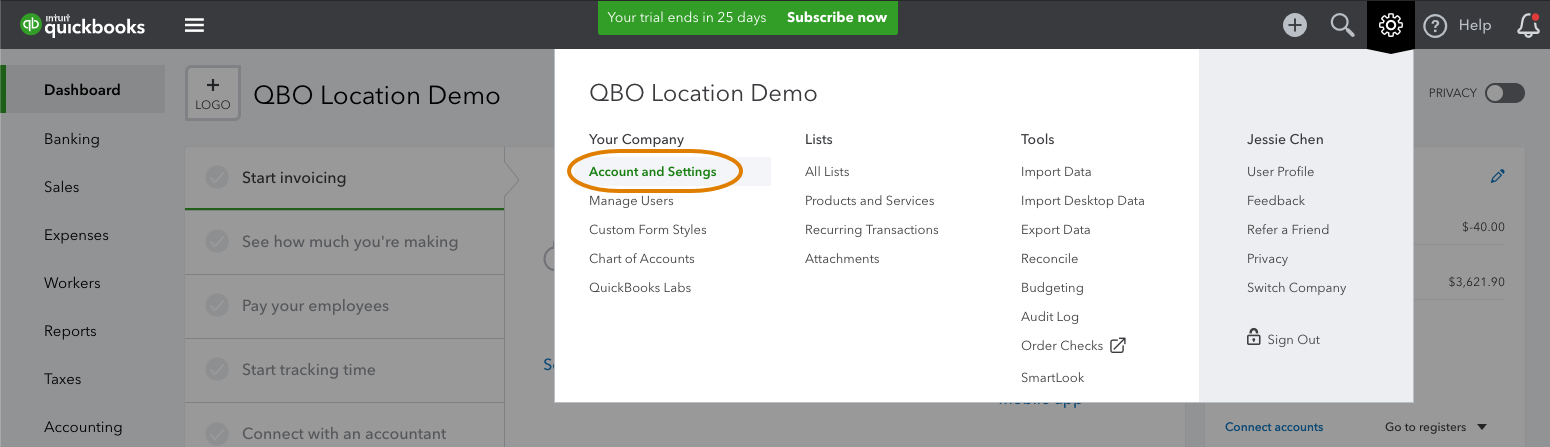This screenshot has width=1550, height=447.
Task: Add a company logo placeholder
Action: 213,94
